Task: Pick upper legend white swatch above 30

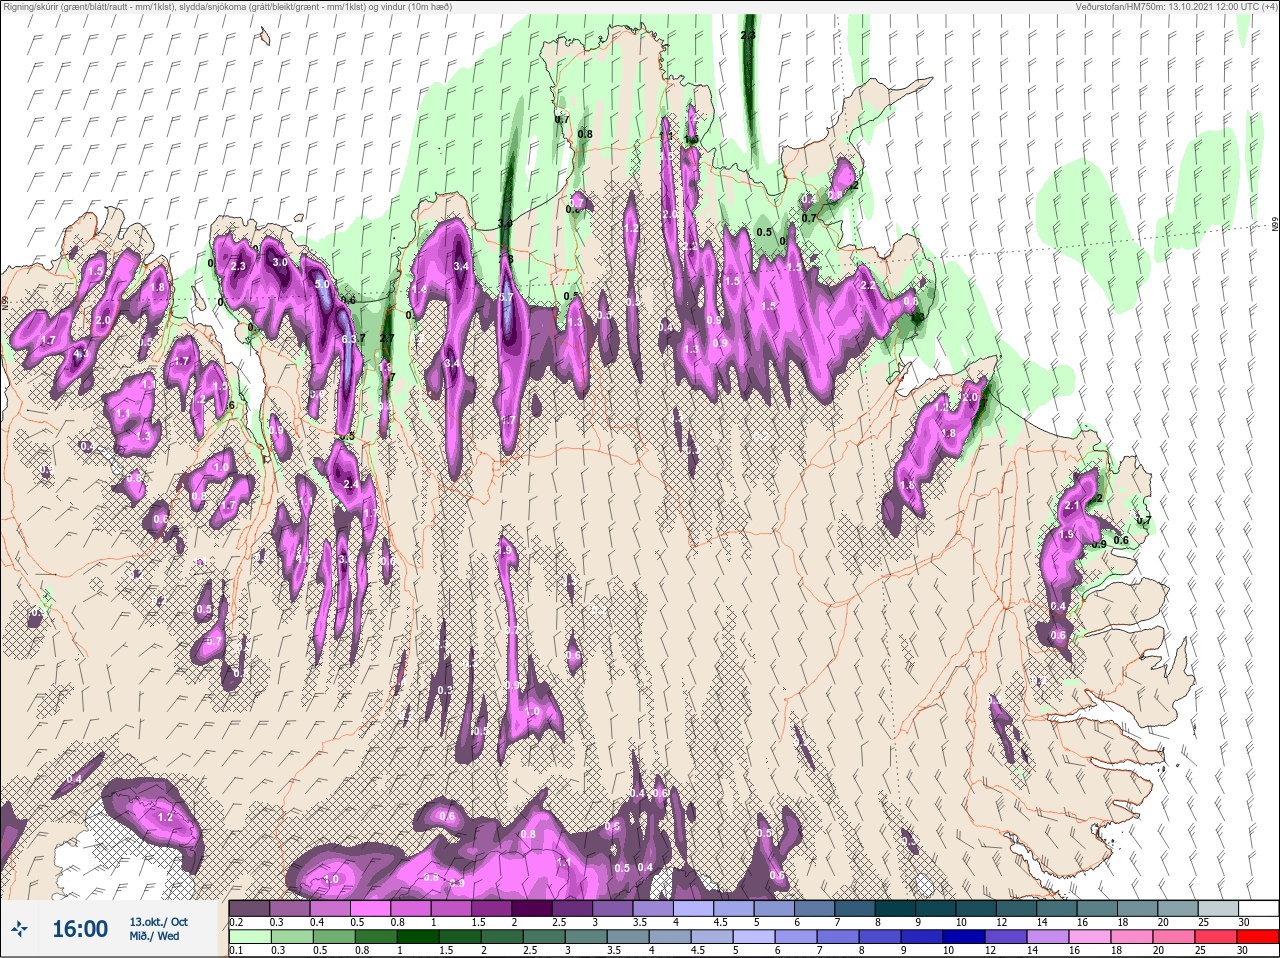Action: tap(1259, 908)
